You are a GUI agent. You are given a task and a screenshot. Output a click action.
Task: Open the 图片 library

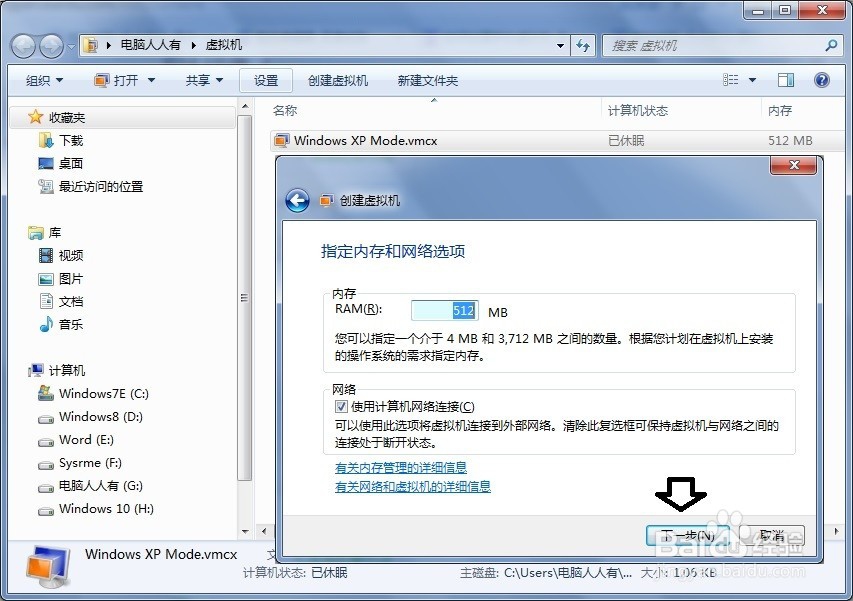(61, 278)
